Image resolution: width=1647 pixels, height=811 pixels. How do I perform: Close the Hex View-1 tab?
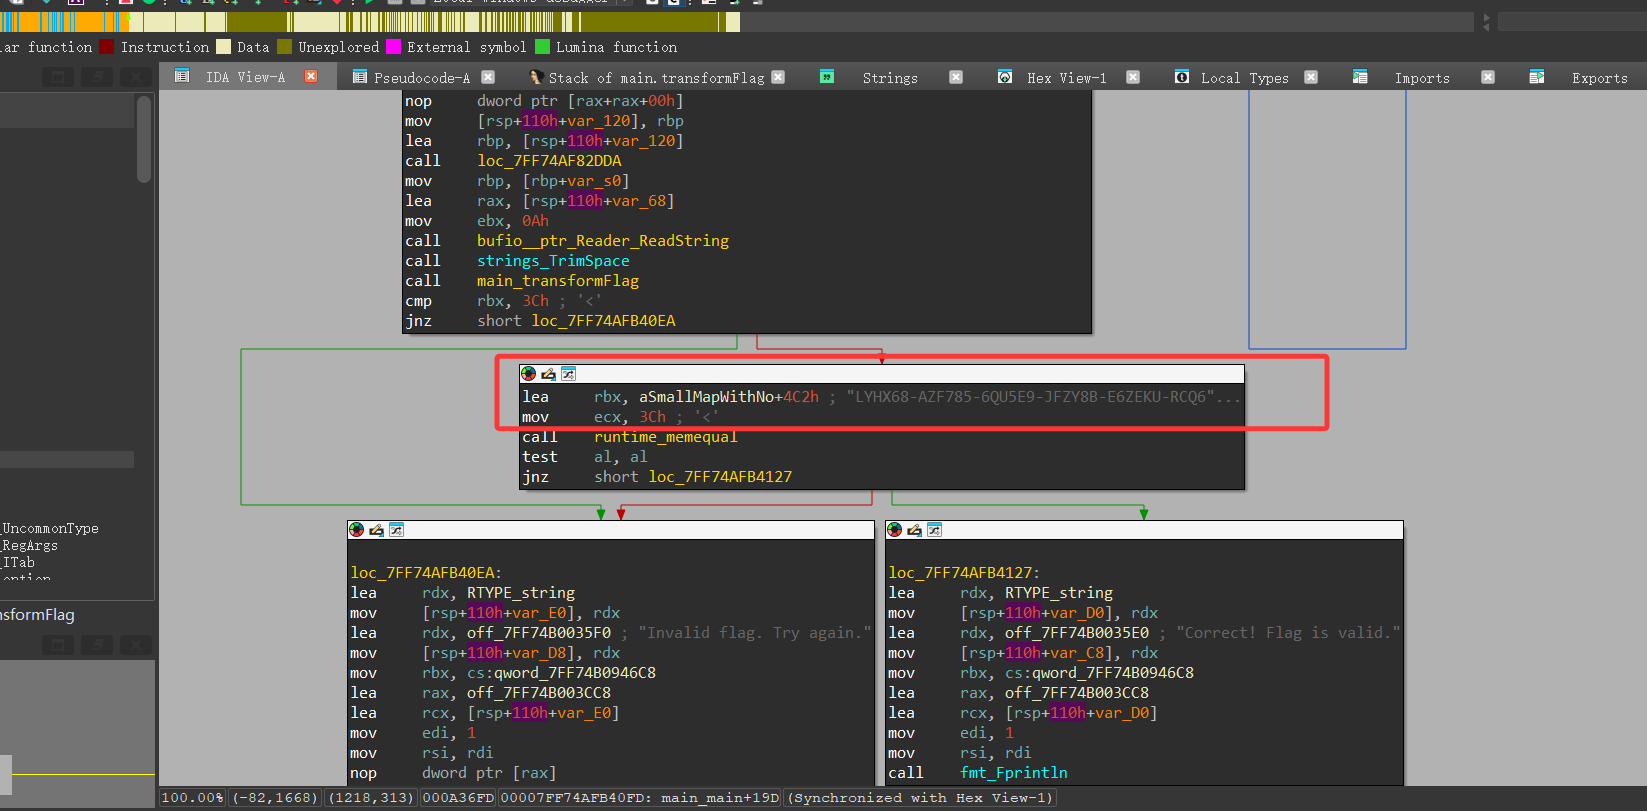pos(1133,77)
